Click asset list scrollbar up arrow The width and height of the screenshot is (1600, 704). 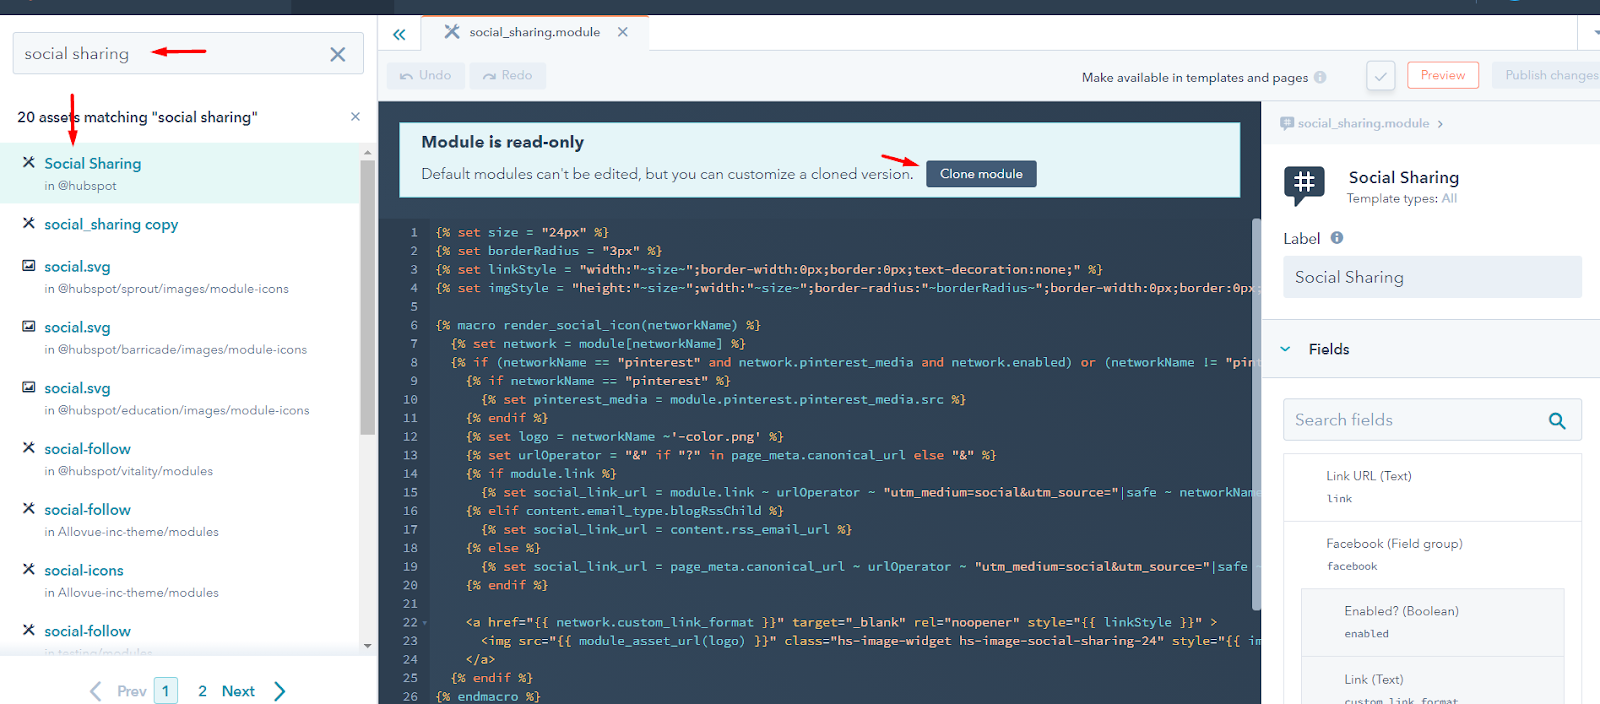coord(367,152)
